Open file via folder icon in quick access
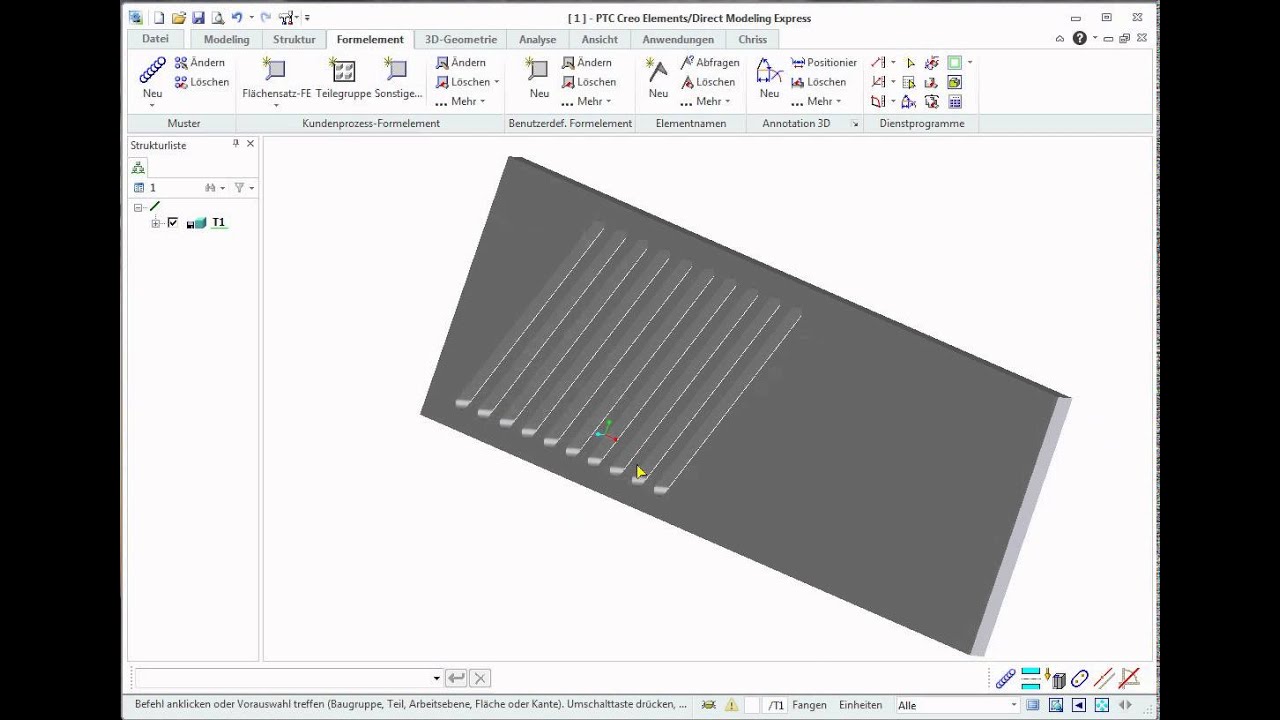 pyautogui.click(x=178, y=17)
